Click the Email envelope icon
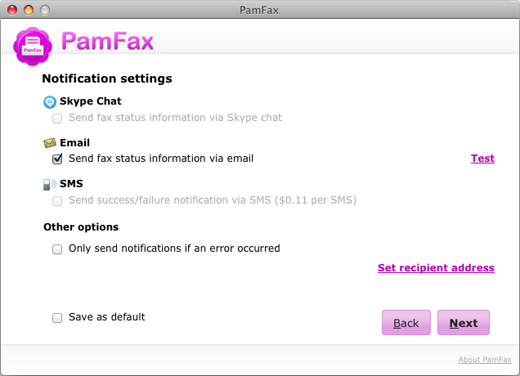This screenshot has width=520, height=376. 50,143
